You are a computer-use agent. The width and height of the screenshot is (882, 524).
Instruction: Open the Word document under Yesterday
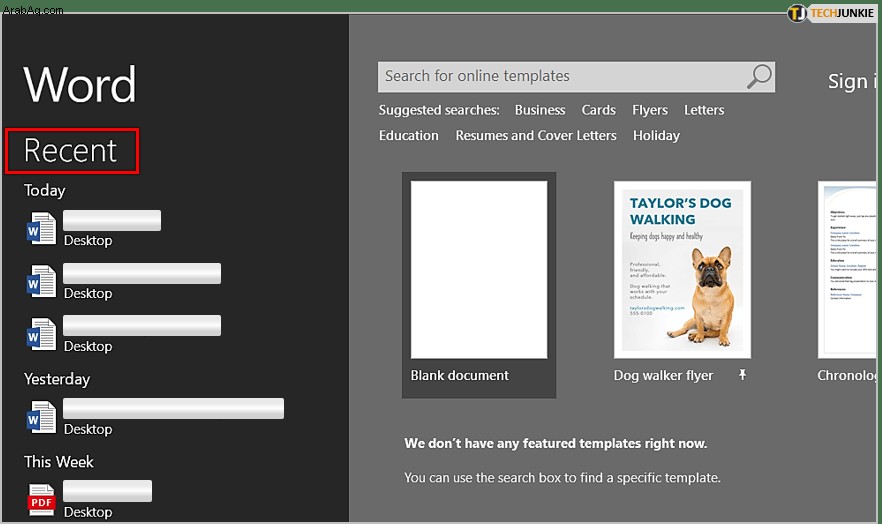coord(155,417)
